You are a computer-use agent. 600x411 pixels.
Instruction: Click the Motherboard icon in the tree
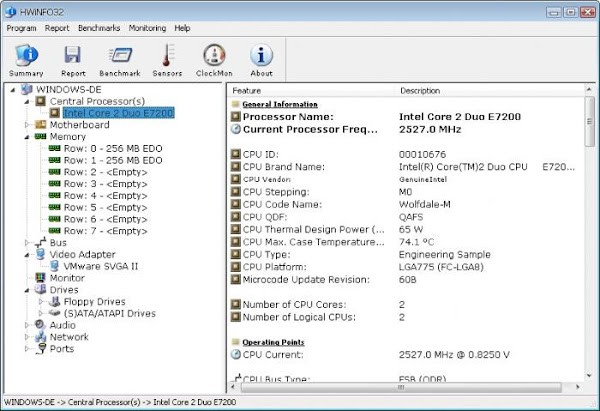coord(40,125)
